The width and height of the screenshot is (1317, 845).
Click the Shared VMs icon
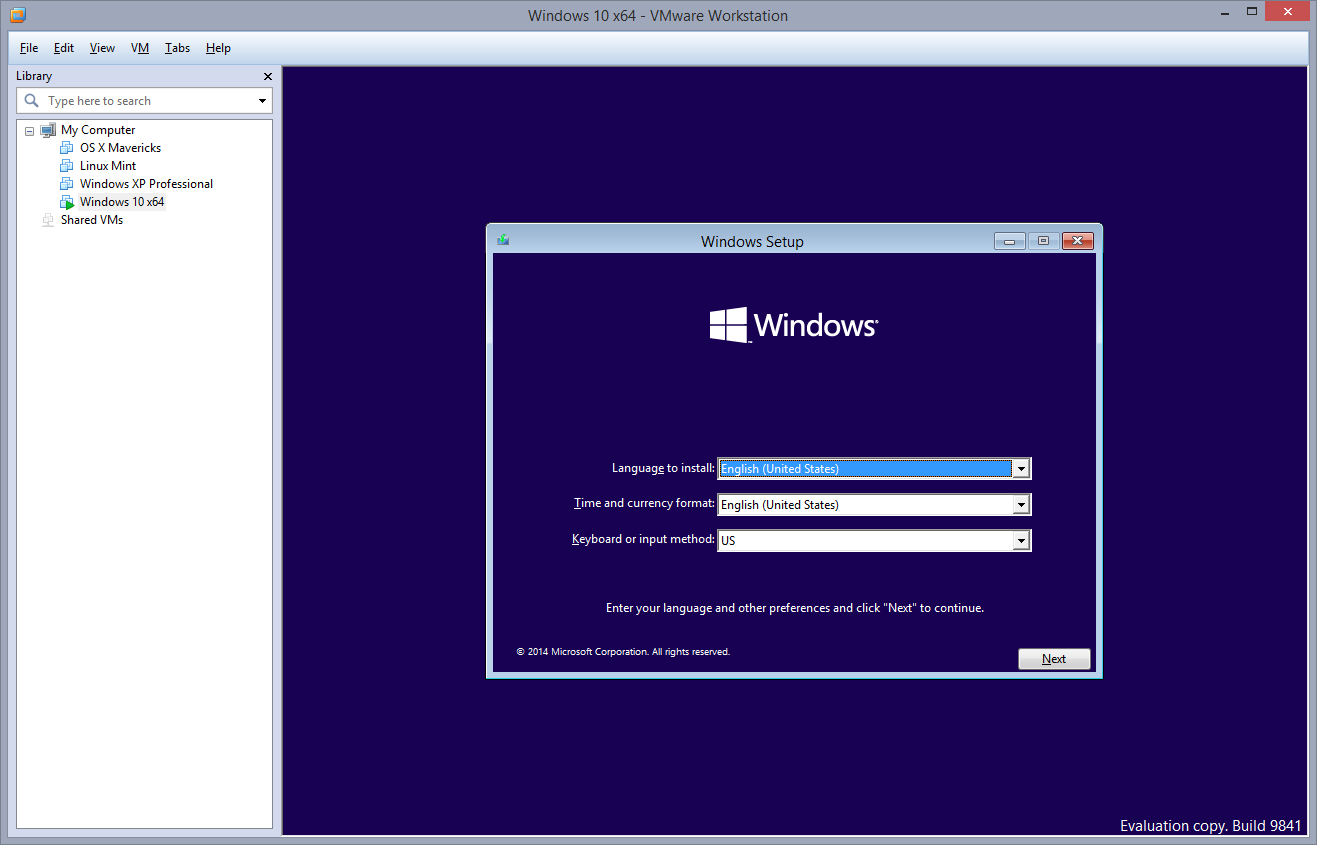coord(48,220)
